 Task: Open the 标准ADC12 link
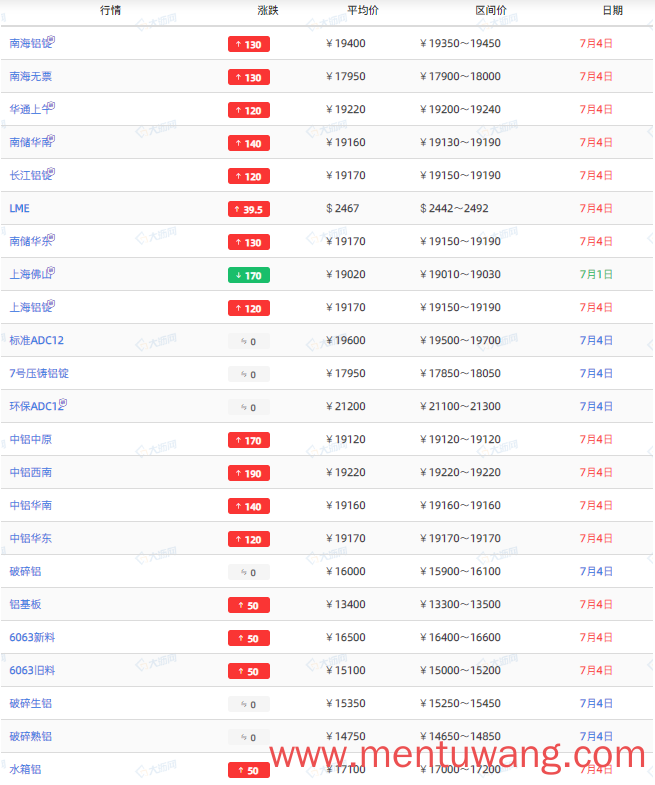point(37,340)
